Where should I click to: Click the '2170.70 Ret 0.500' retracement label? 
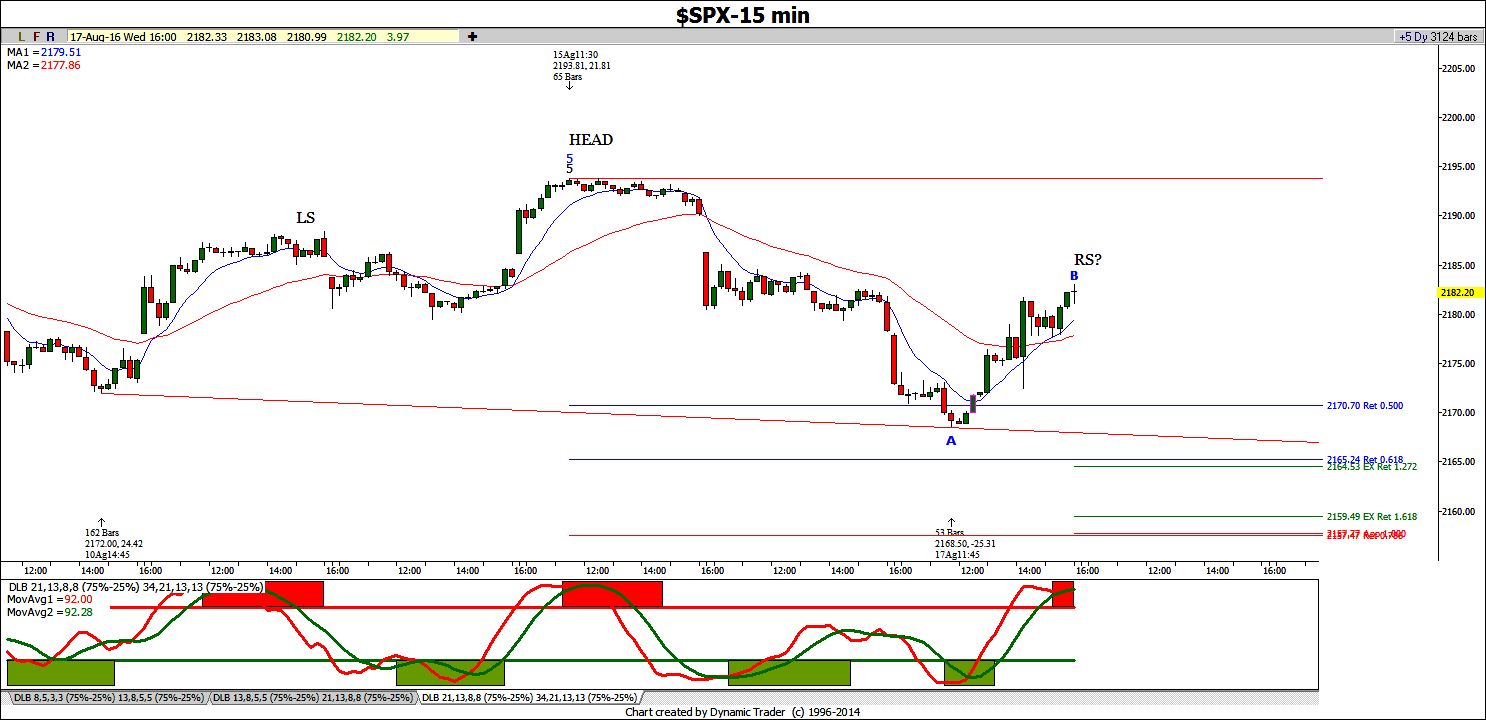point(1365,406)
